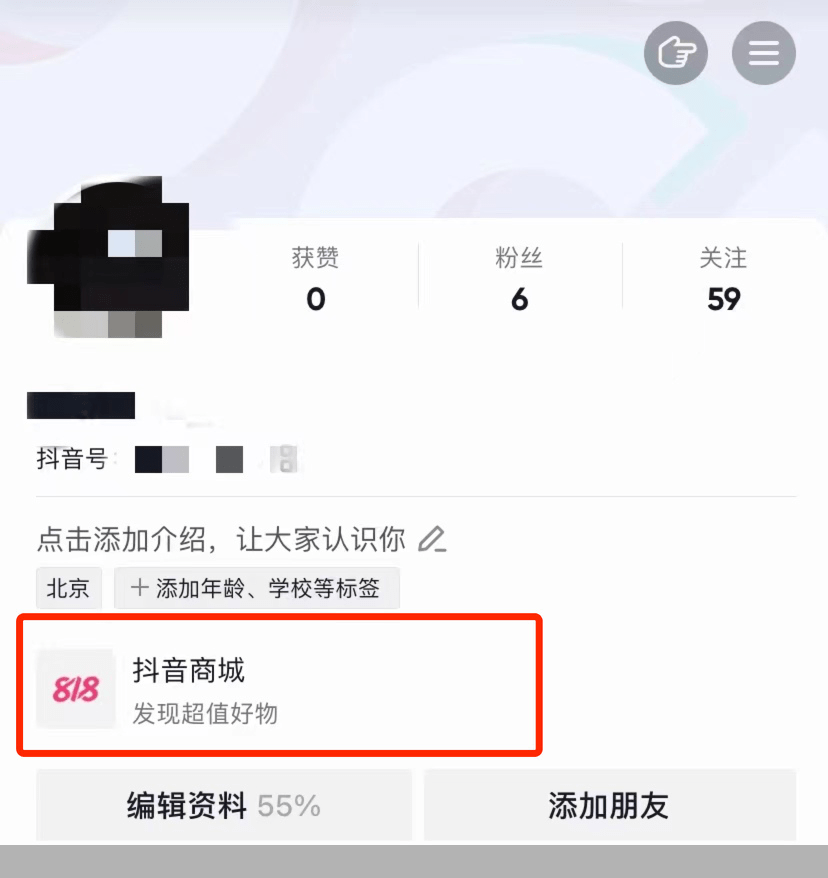Image resolution: width=828 pixels, height=878 pixels.
Task: Tap the pointing hand icon
Action: tap(676, 53)
